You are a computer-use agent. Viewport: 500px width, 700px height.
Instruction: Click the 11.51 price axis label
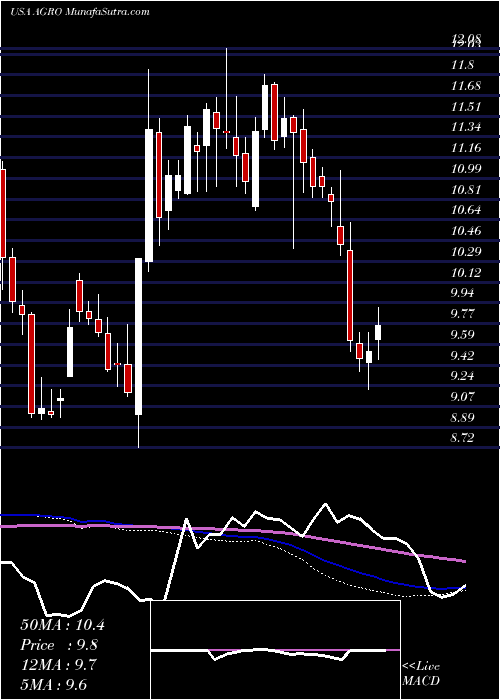point(466,107)
